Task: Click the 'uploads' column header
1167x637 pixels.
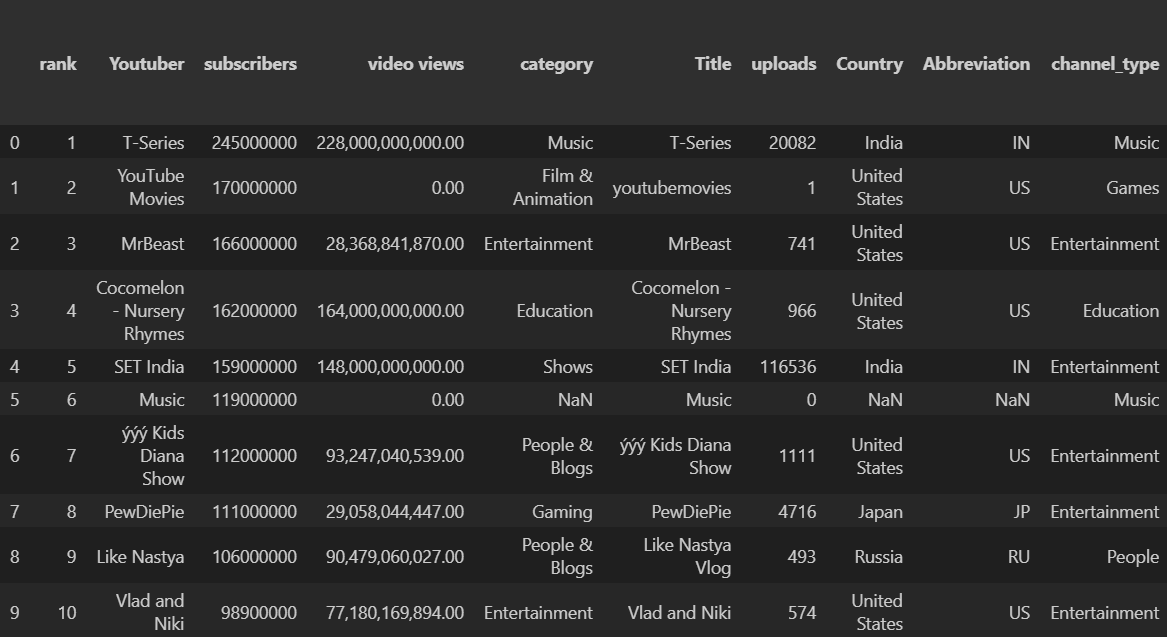Action: pyautogui.click(x=783, y=64)
